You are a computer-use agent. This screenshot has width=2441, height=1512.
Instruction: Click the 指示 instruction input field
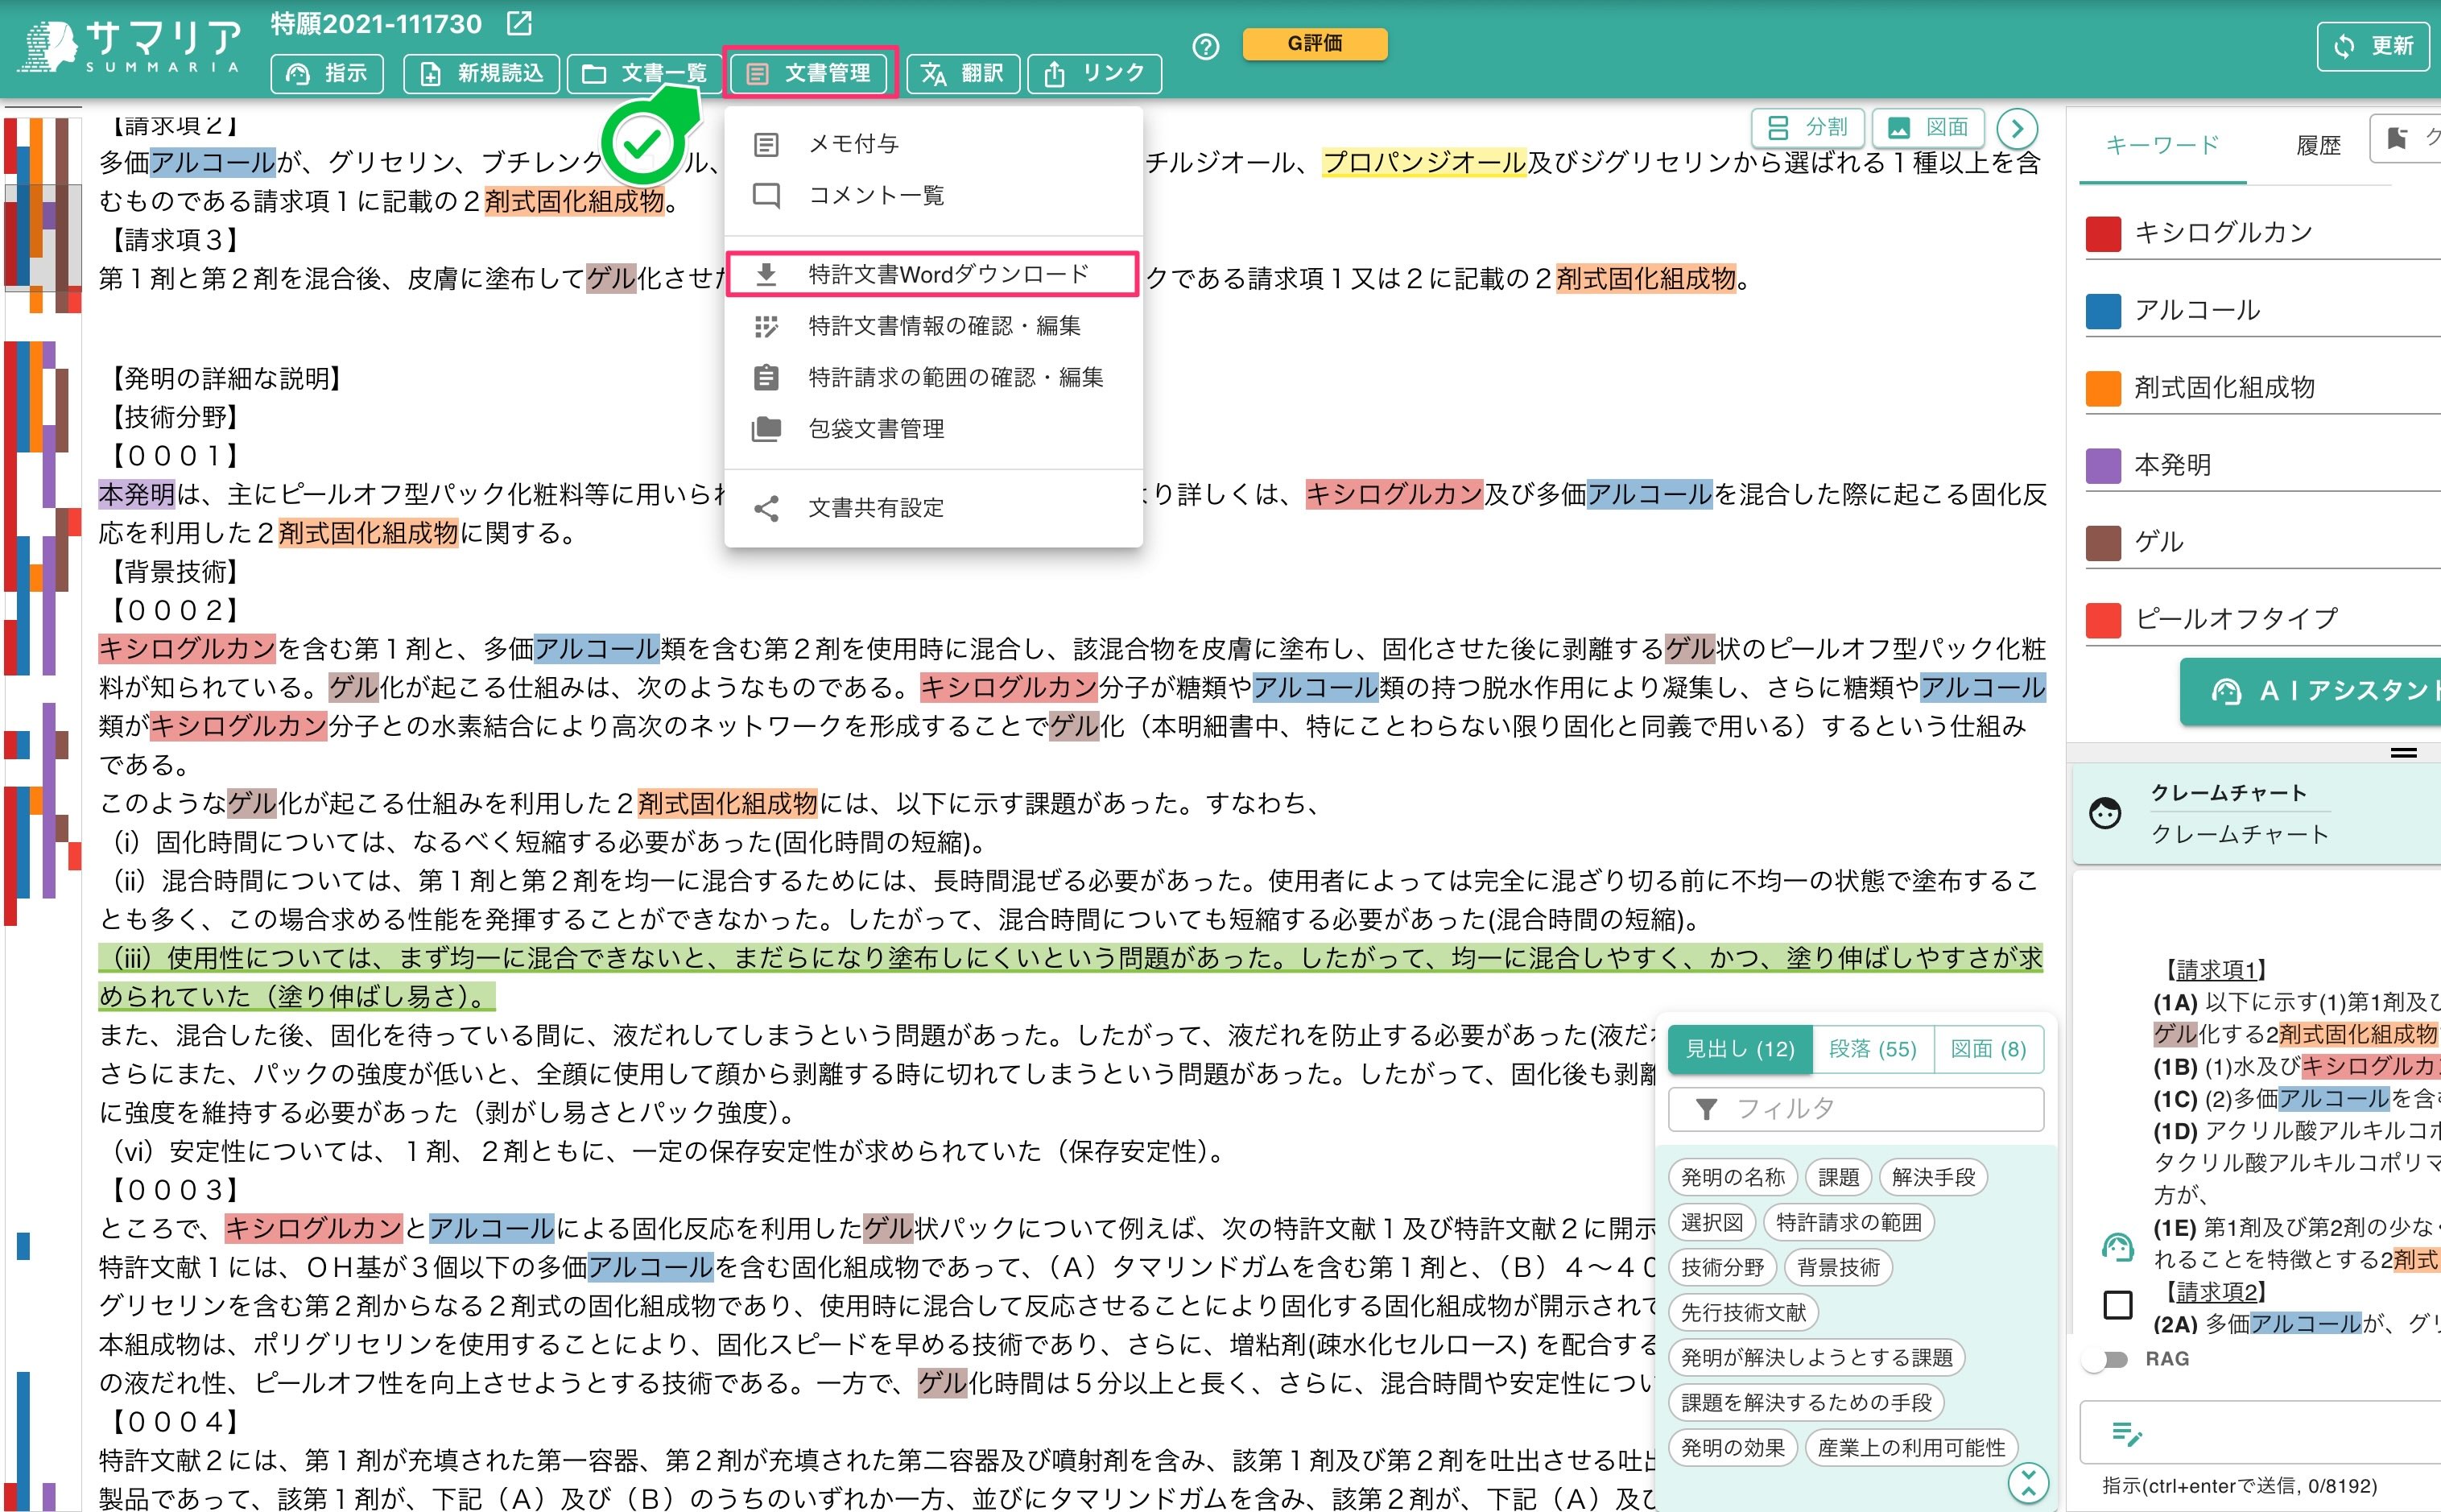pos(2262,1434)
